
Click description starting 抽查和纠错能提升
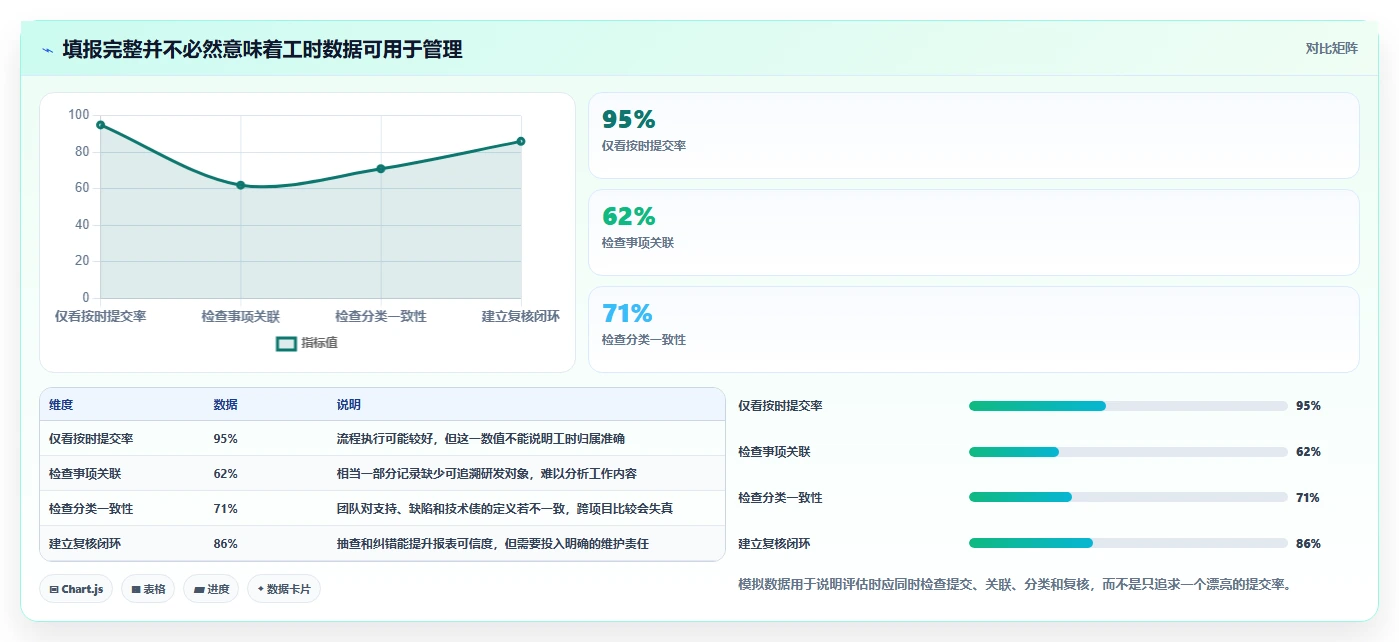pos(493,543)
